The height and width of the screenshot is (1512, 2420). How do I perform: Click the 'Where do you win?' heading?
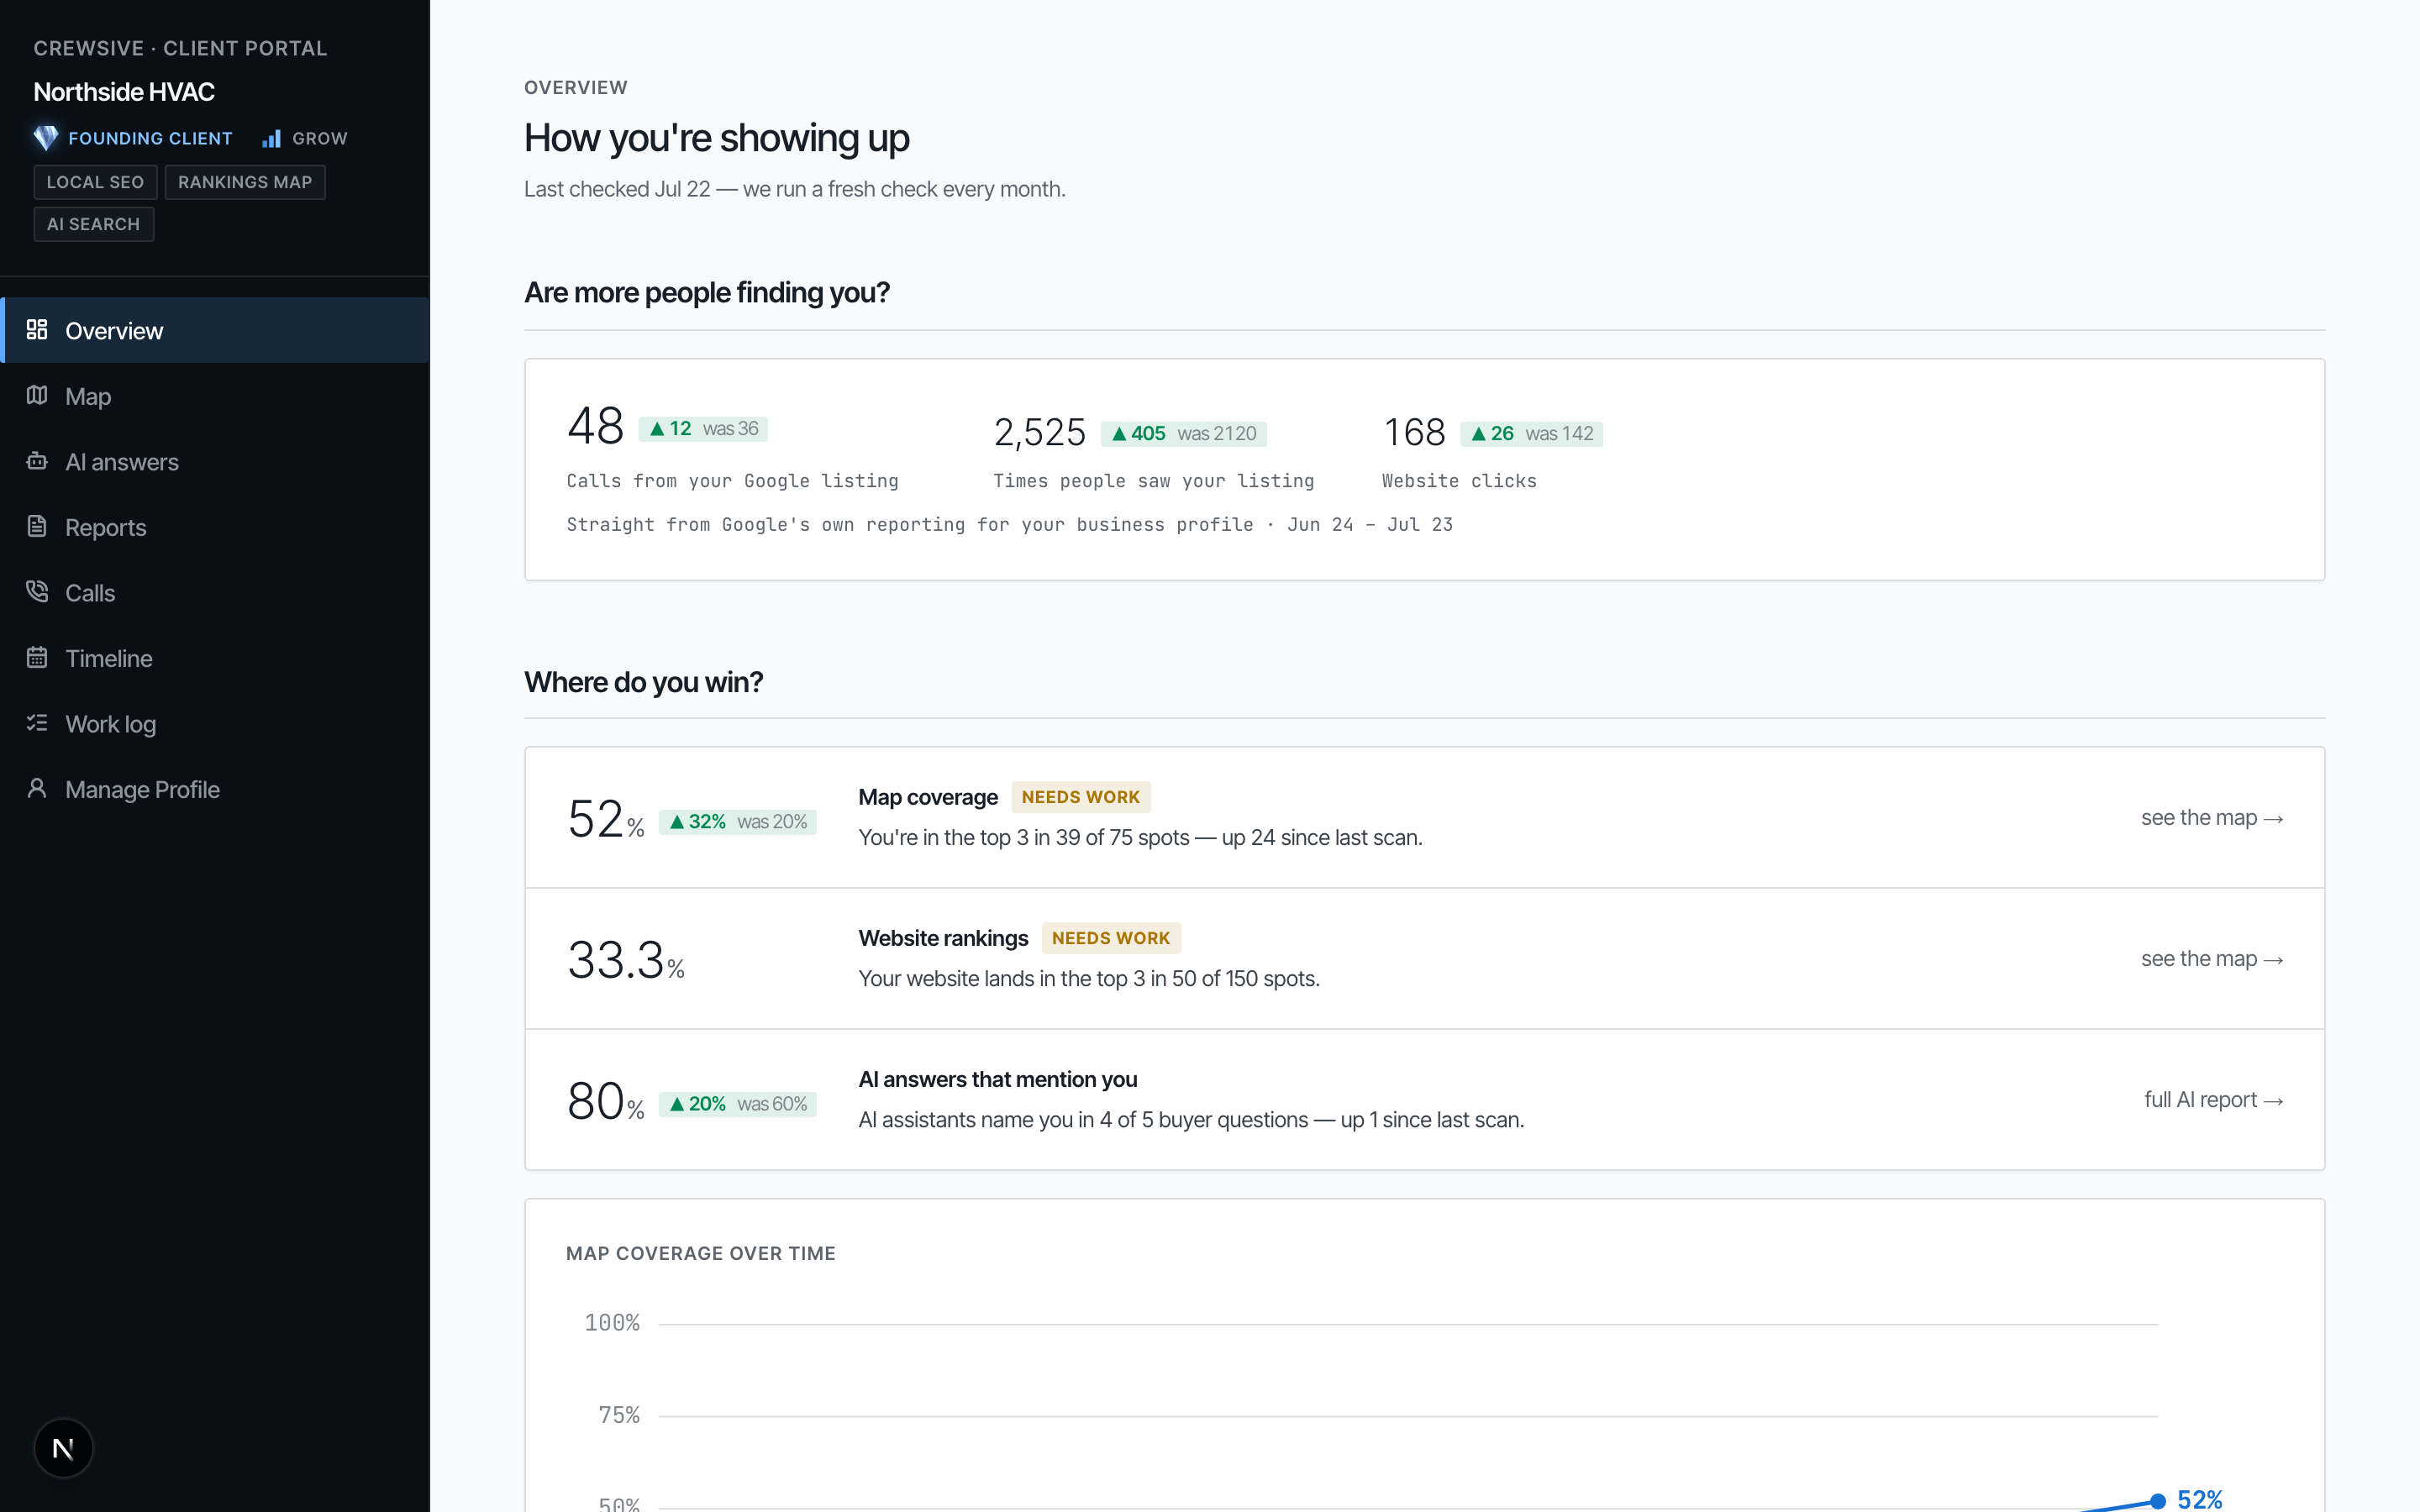(x=644, y=682)
